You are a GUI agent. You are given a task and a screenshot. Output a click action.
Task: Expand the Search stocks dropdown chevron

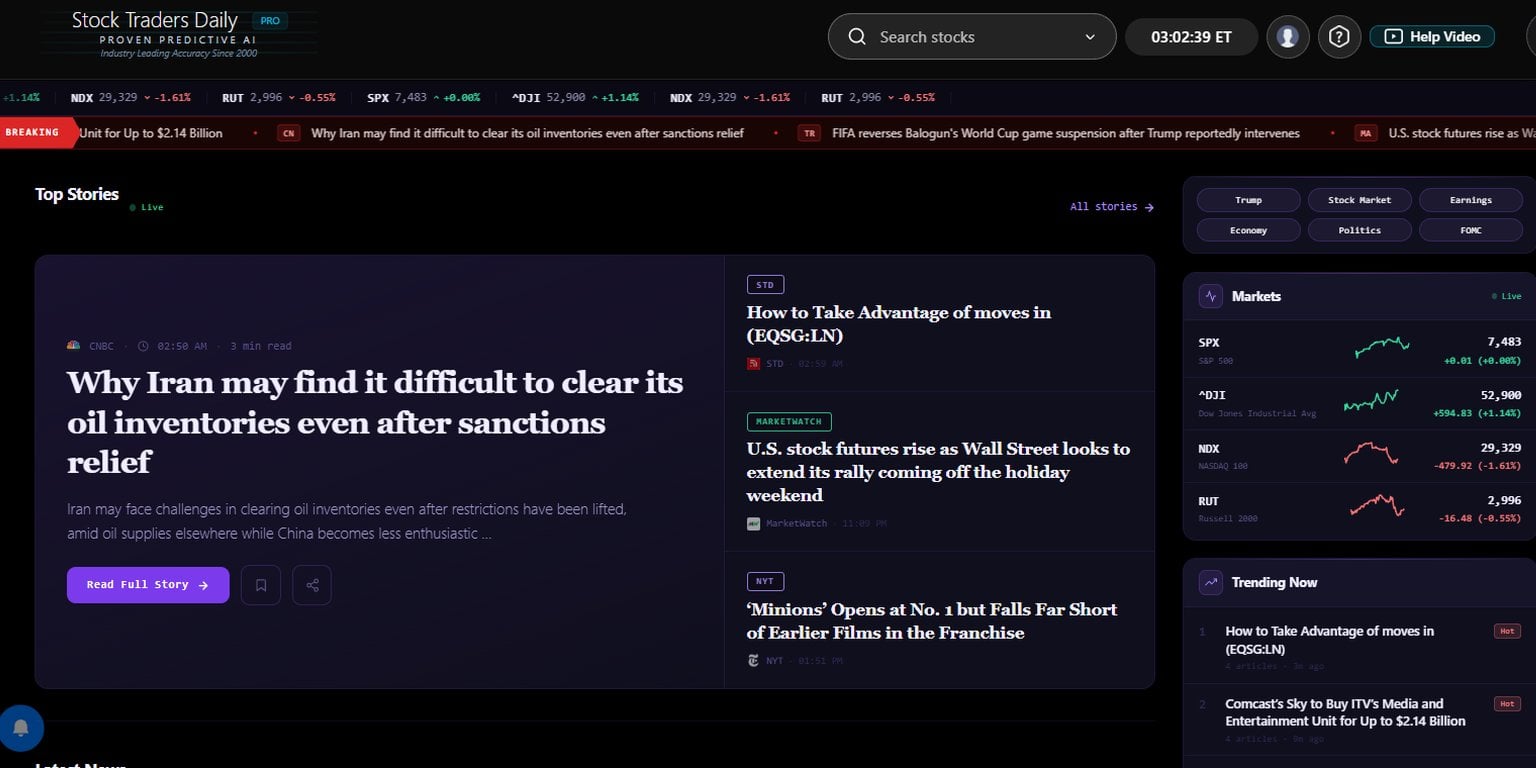(1089, 37)
